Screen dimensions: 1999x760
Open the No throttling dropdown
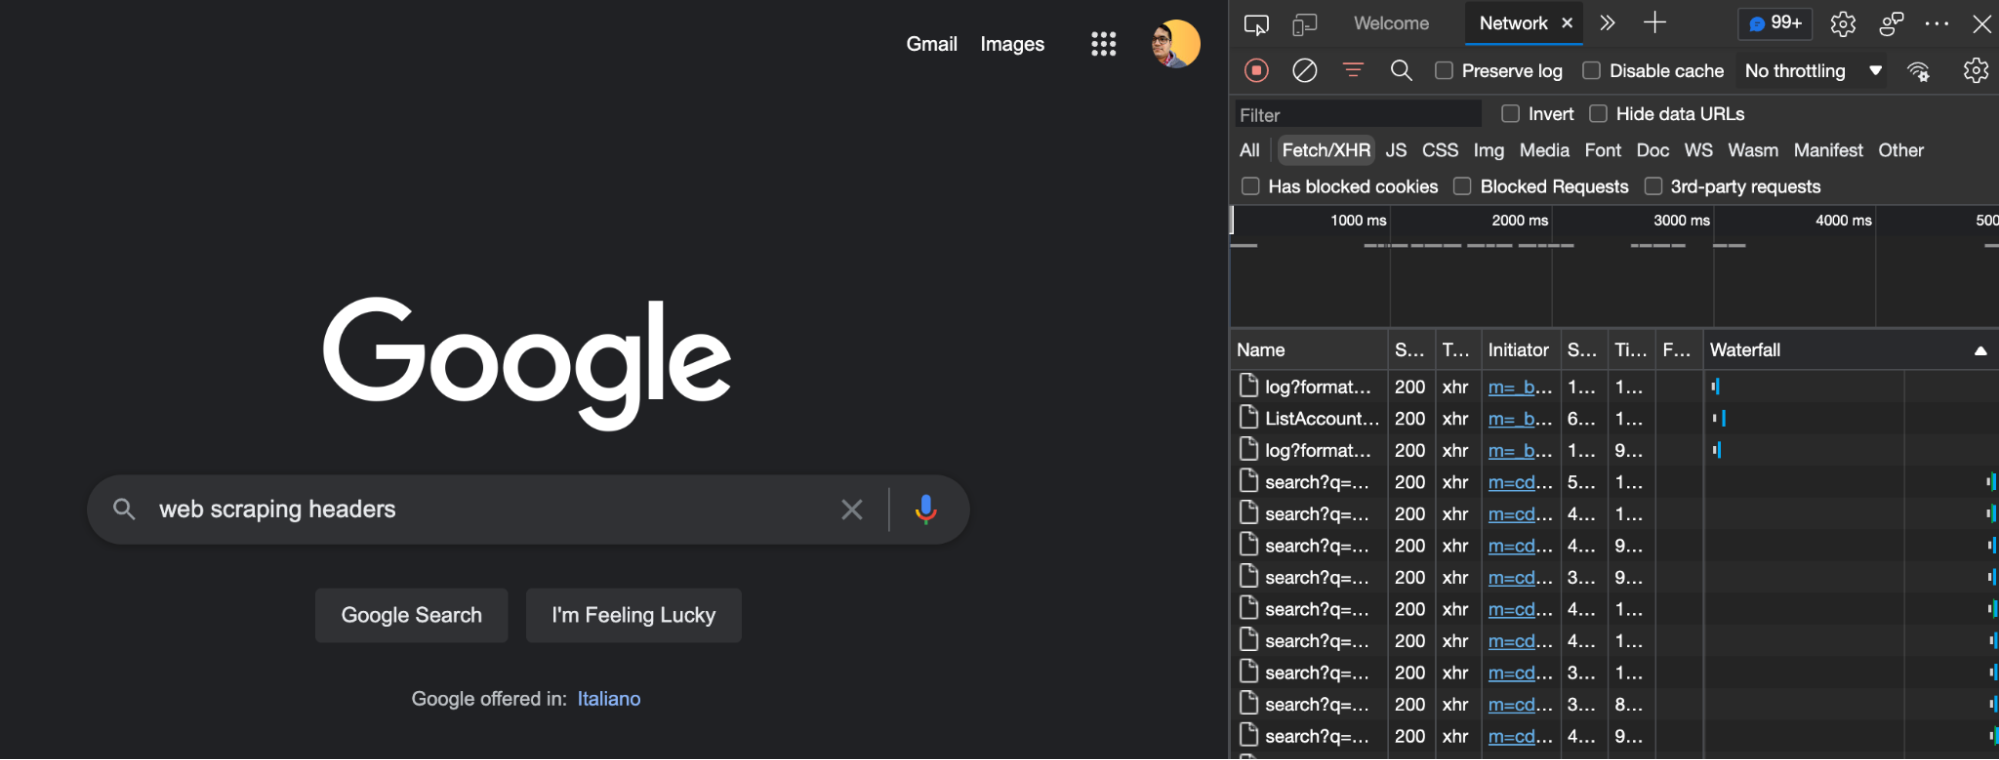point(1813,71)
